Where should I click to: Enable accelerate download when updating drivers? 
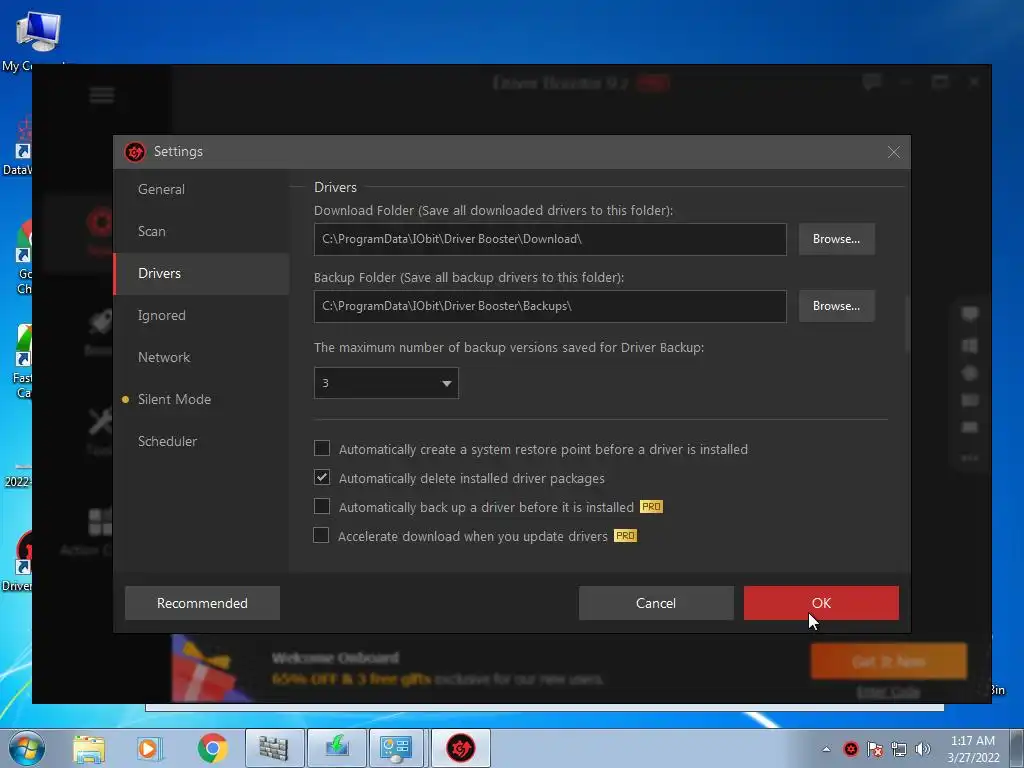321,536
